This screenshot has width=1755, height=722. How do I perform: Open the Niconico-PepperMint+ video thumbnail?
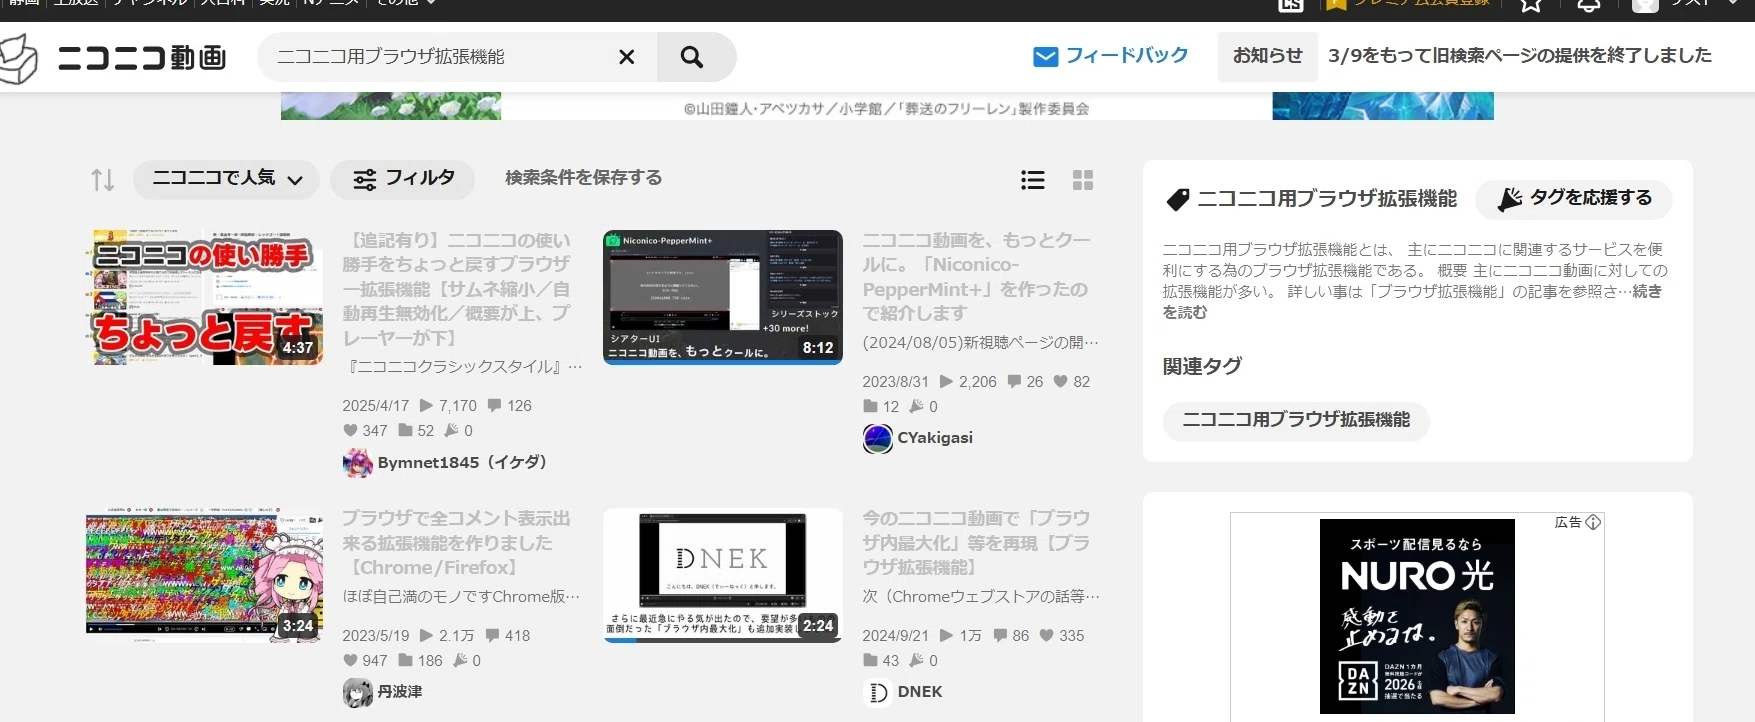pyautogui.click(x=723, y=297)
